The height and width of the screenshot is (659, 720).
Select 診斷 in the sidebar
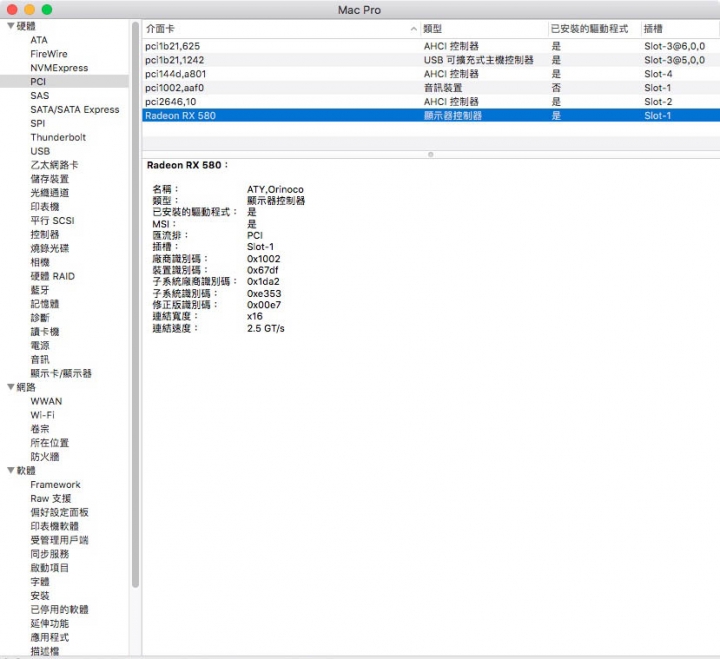click(40, 317)
